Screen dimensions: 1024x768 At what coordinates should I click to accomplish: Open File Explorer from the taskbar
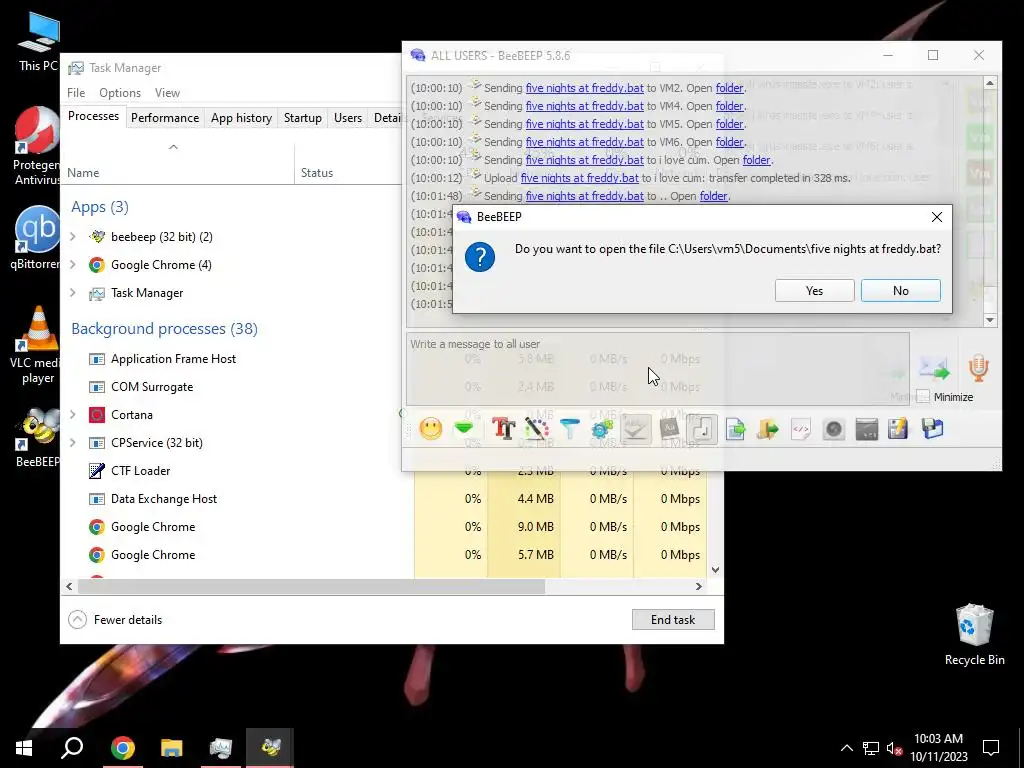(172, 748)
